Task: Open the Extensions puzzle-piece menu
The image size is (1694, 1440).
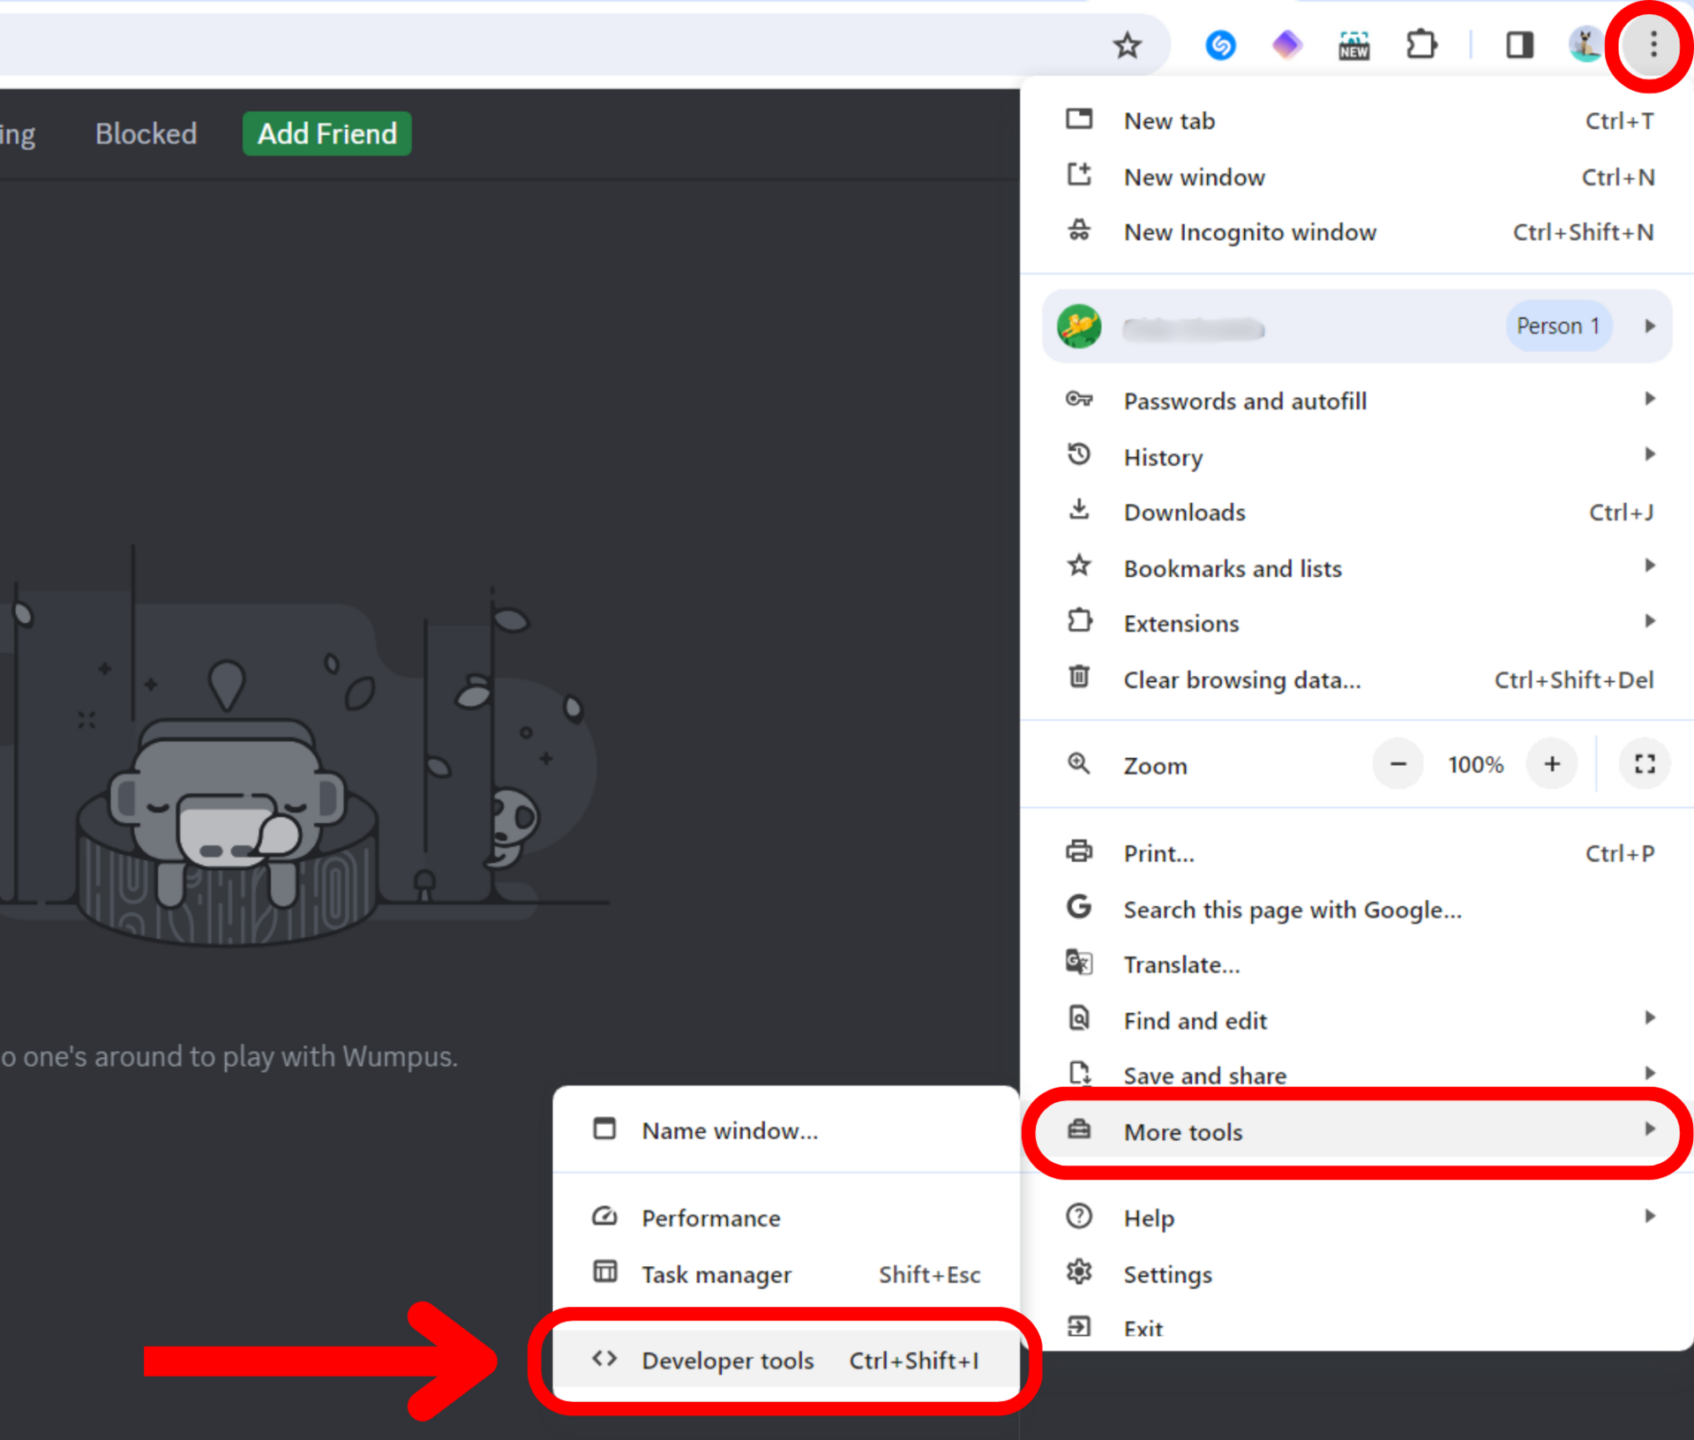Action: point(1422,45)
